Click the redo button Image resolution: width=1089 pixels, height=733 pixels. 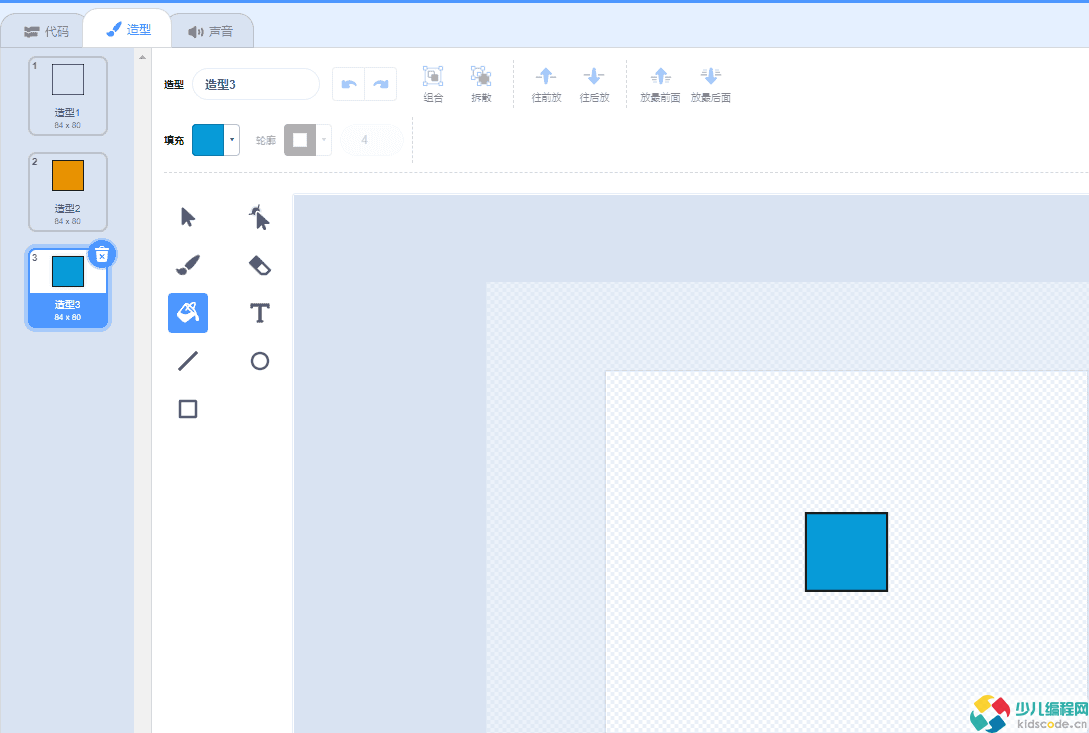tap(381, 84)
